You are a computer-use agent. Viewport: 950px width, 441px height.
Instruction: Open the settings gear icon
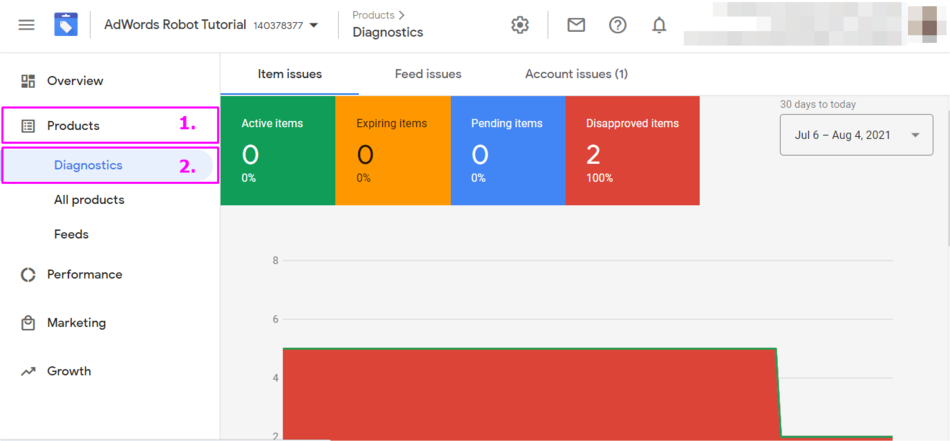point(520,25)
